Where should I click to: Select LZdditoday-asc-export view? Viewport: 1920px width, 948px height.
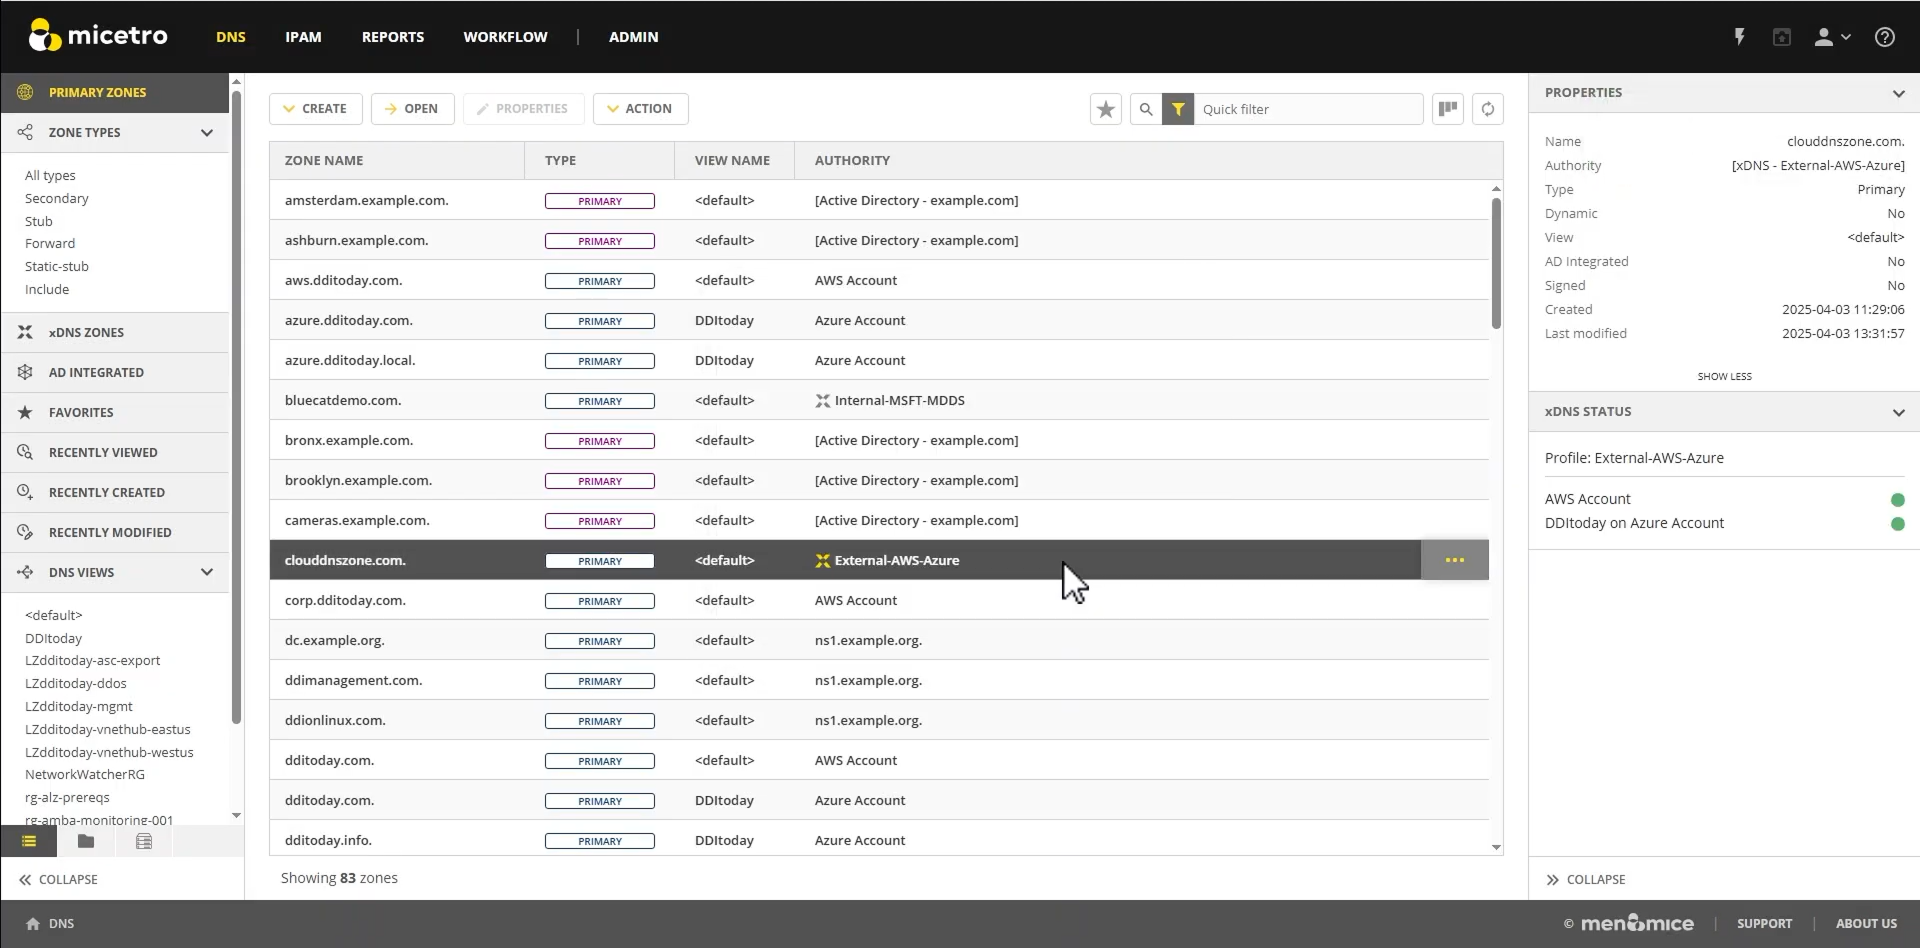(93, 661)
